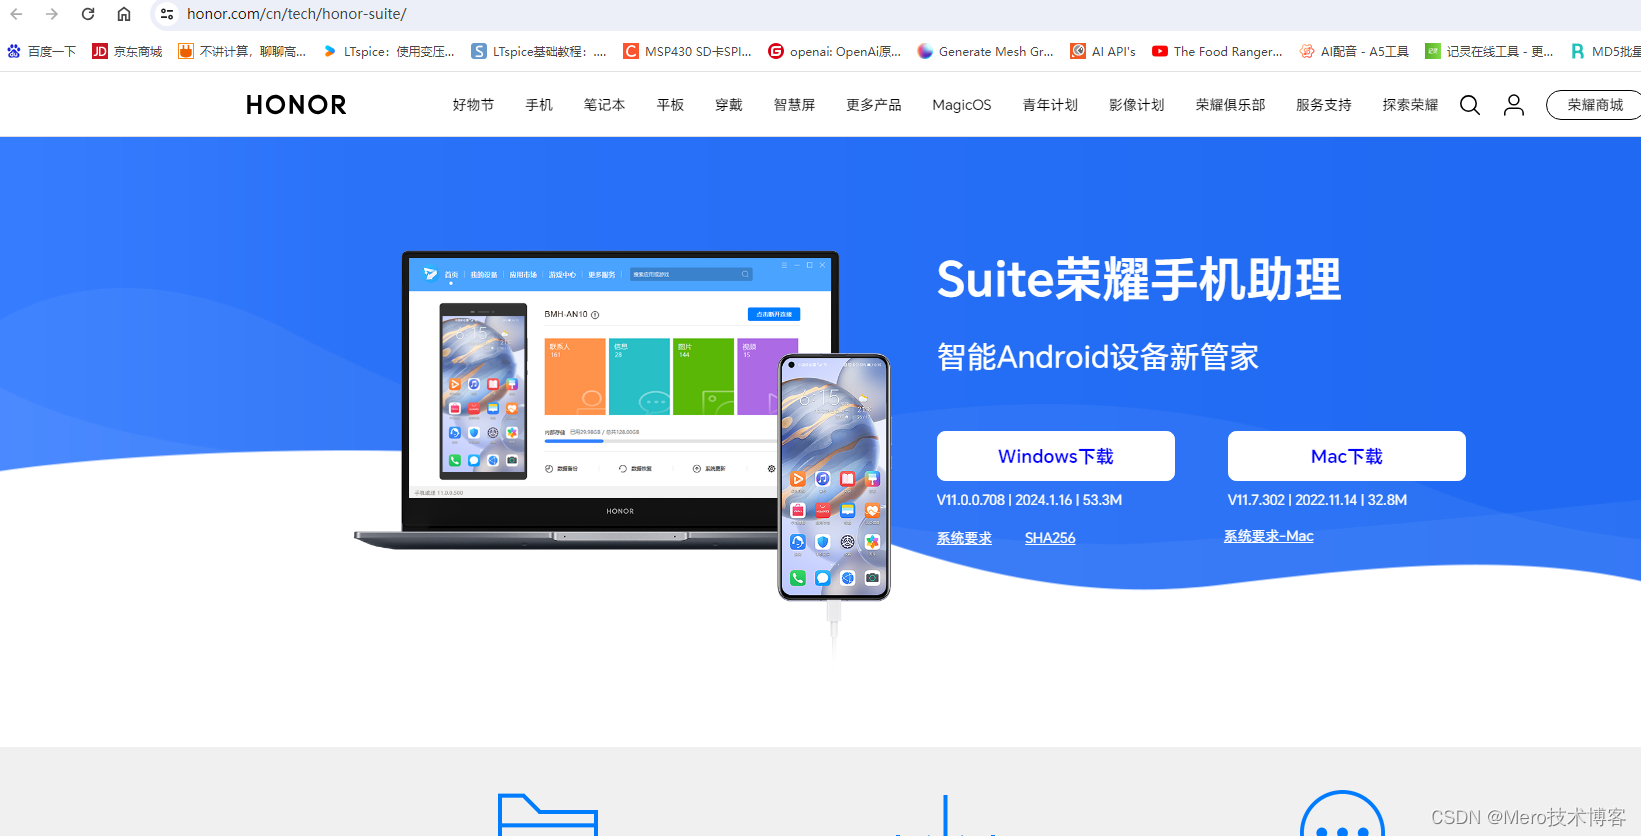The width and height of the screenshot is (1641, 836).
Task: Click the chat bubble feature icon
Action: pyautogui.click(x=1342, y=814)
